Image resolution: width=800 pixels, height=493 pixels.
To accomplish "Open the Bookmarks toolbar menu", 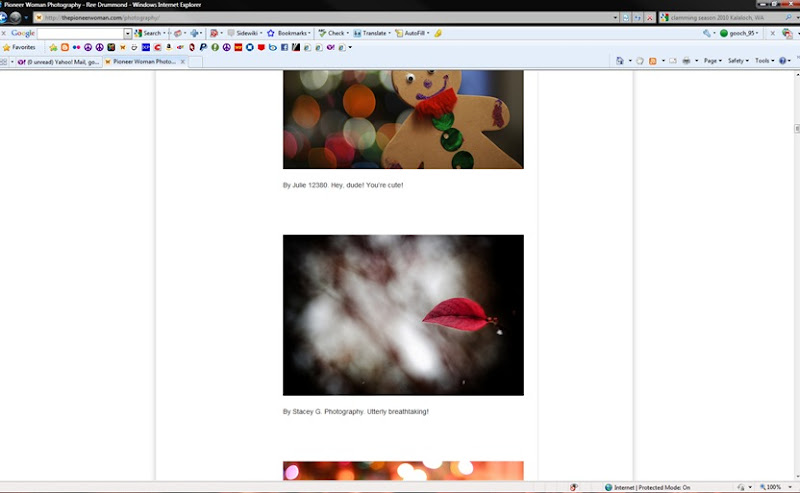I will [289, 33].
